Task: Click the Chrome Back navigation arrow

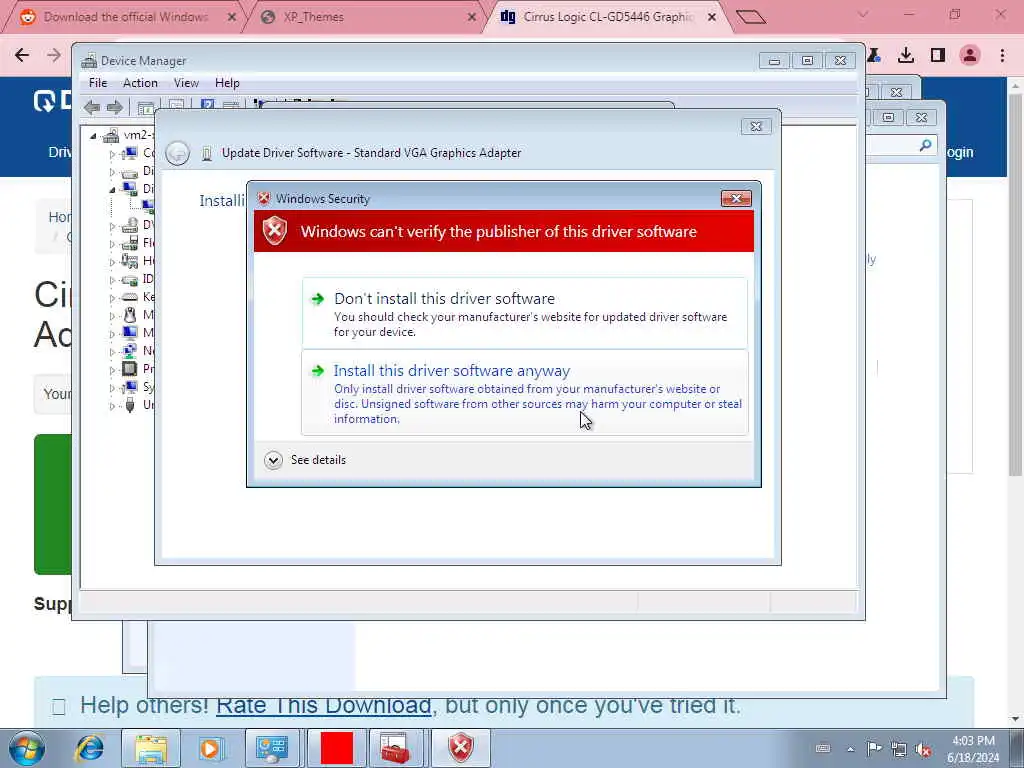Action: [x=22, y=56]
